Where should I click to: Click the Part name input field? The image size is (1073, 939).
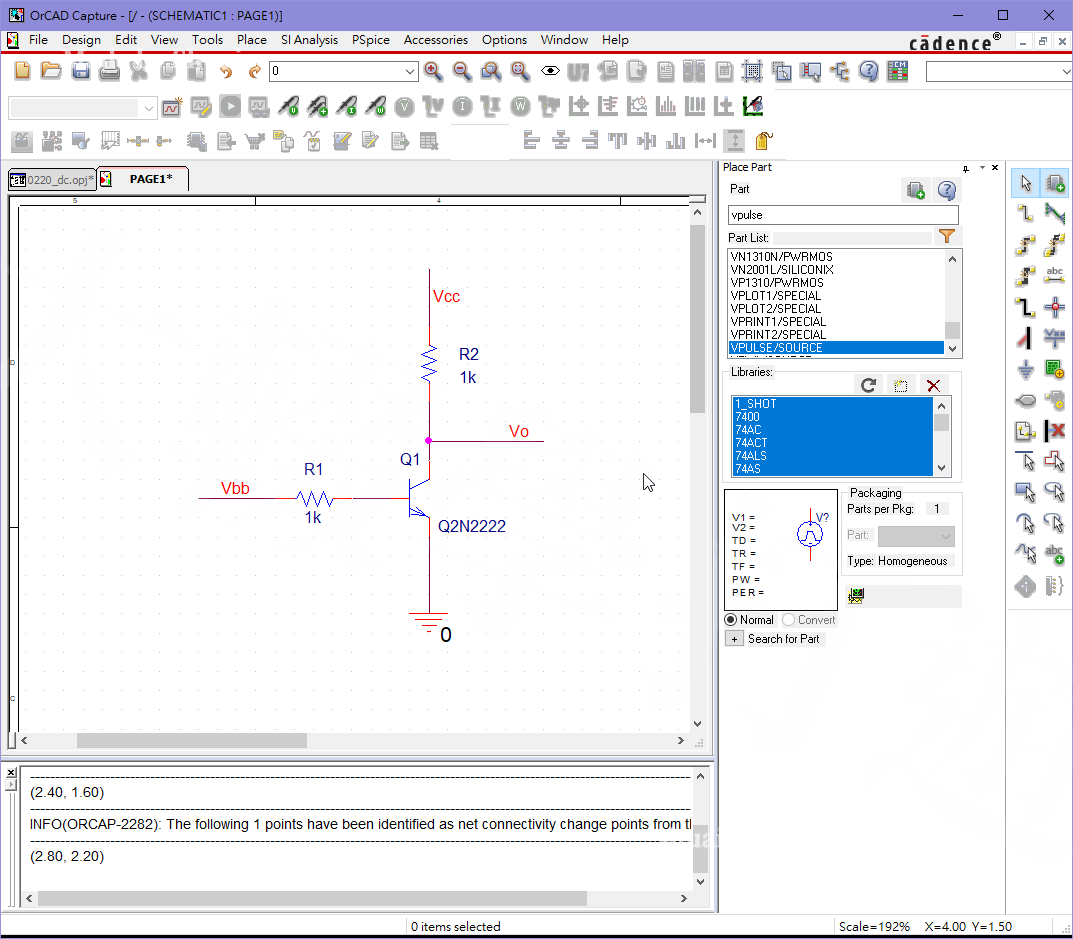[x=843, y=215]
